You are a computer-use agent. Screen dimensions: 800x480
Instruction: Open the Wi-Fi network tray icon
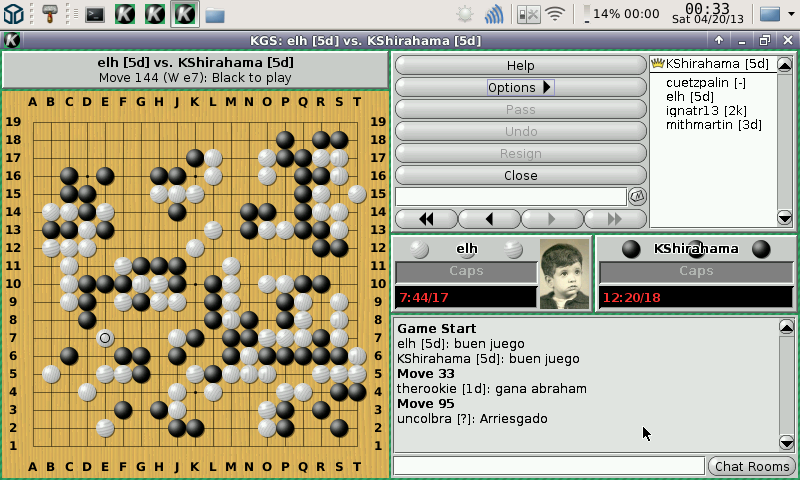click(x=555, y=14)
